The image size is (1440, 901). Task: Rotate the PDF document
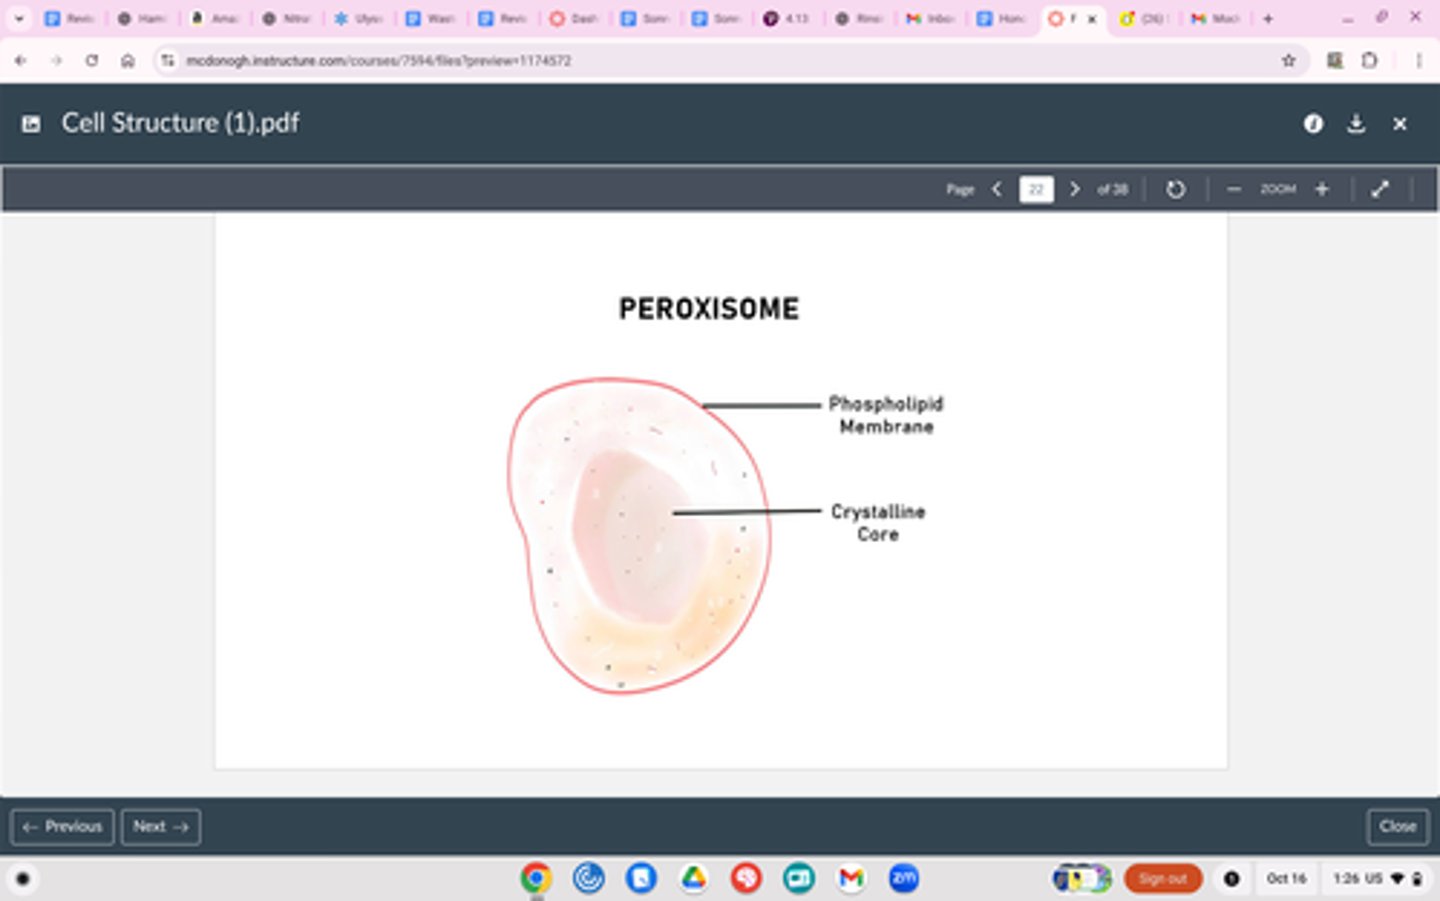pos(1176,189)
